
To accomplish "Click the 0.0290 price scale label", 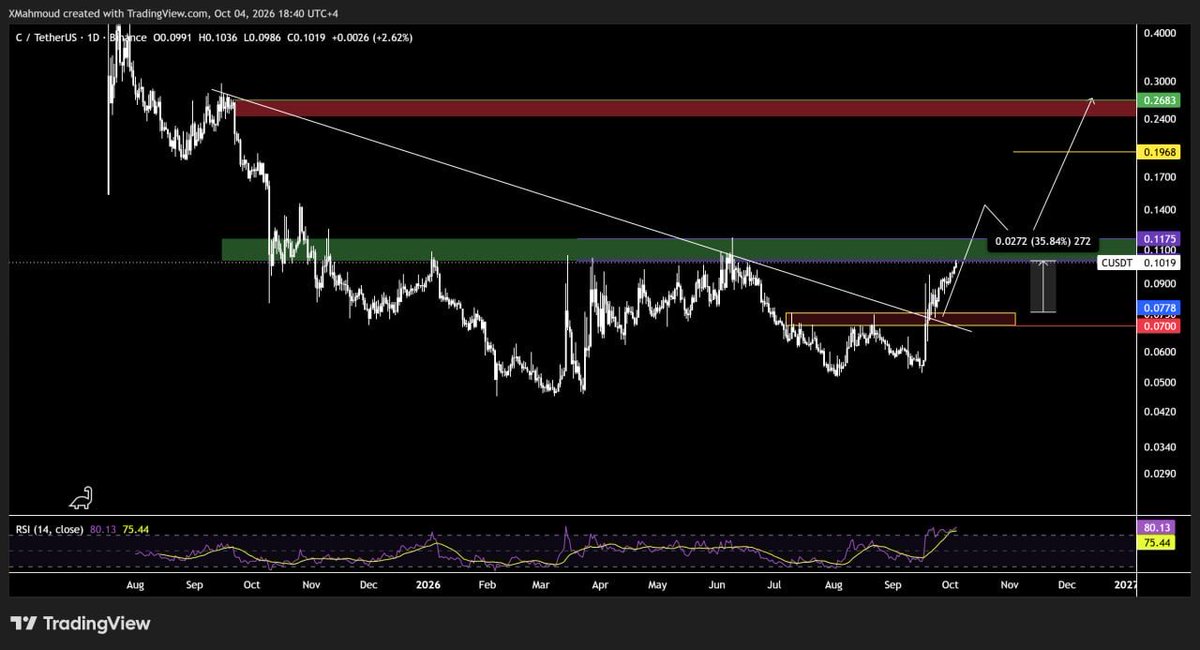I will pyautogui.click(x=1159, y=472).
